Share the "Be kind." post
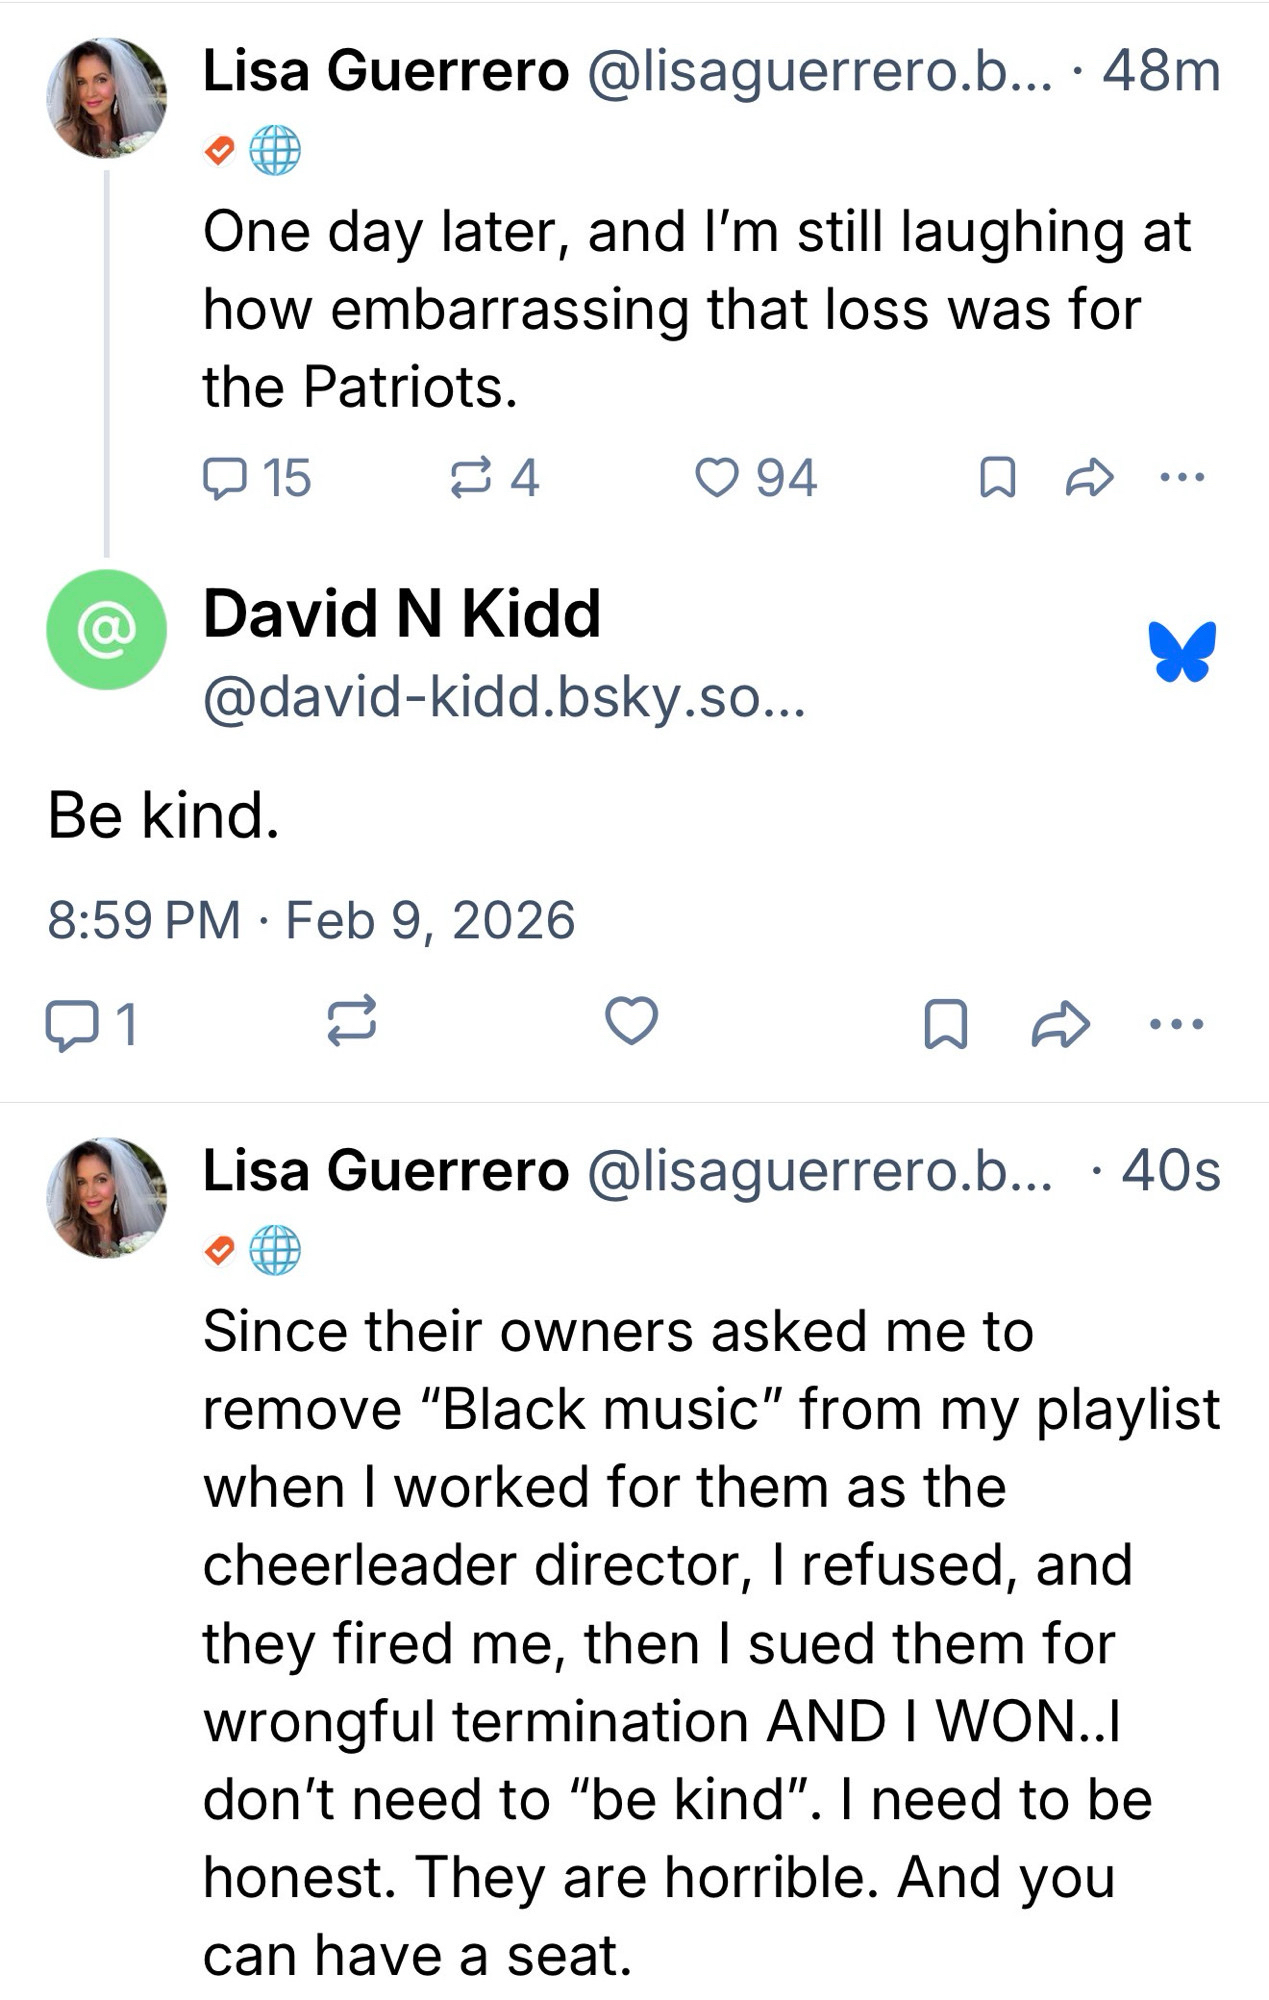 click(1060, 1024)
